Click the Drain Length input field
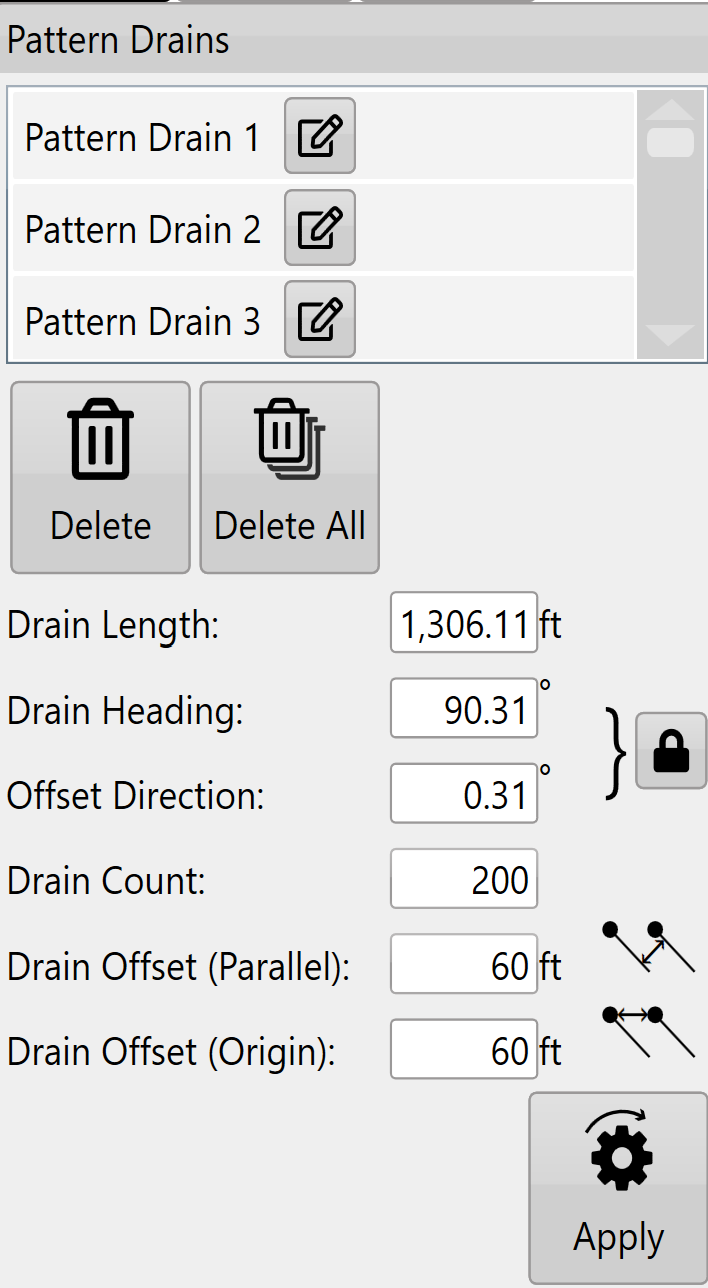Viewport: 708px width, 1288px height. (464, 623)
